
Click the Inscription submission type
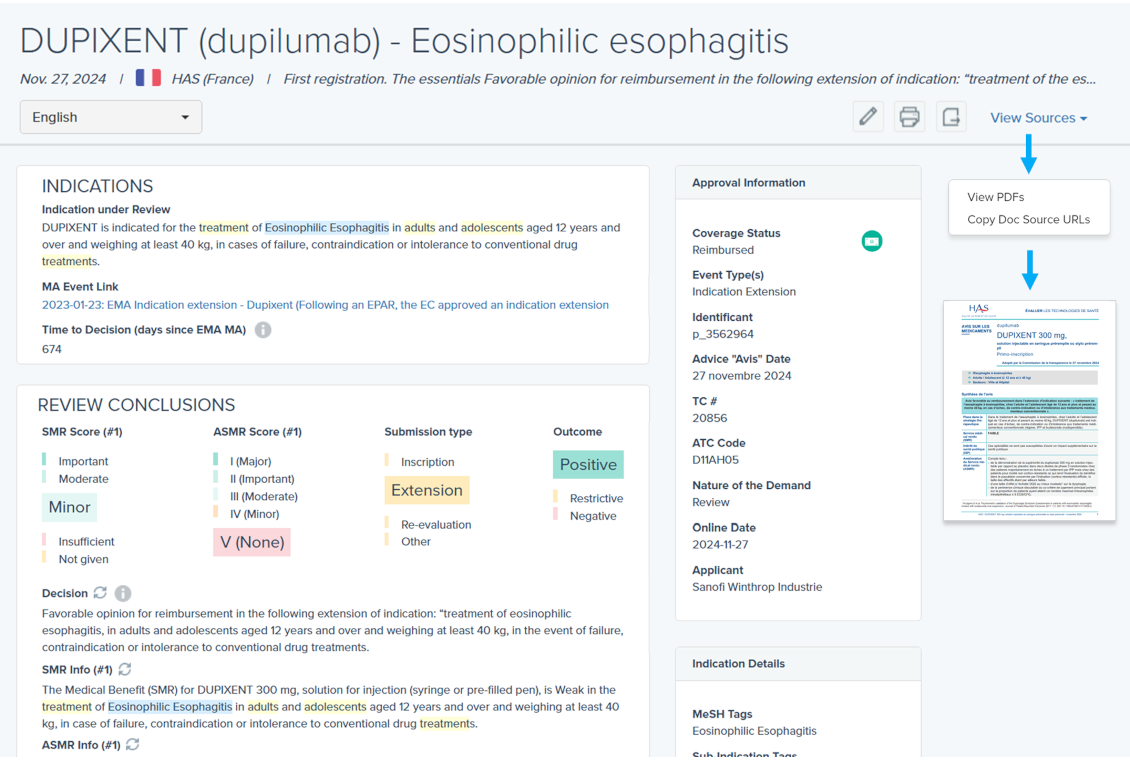tap(427, 462)
